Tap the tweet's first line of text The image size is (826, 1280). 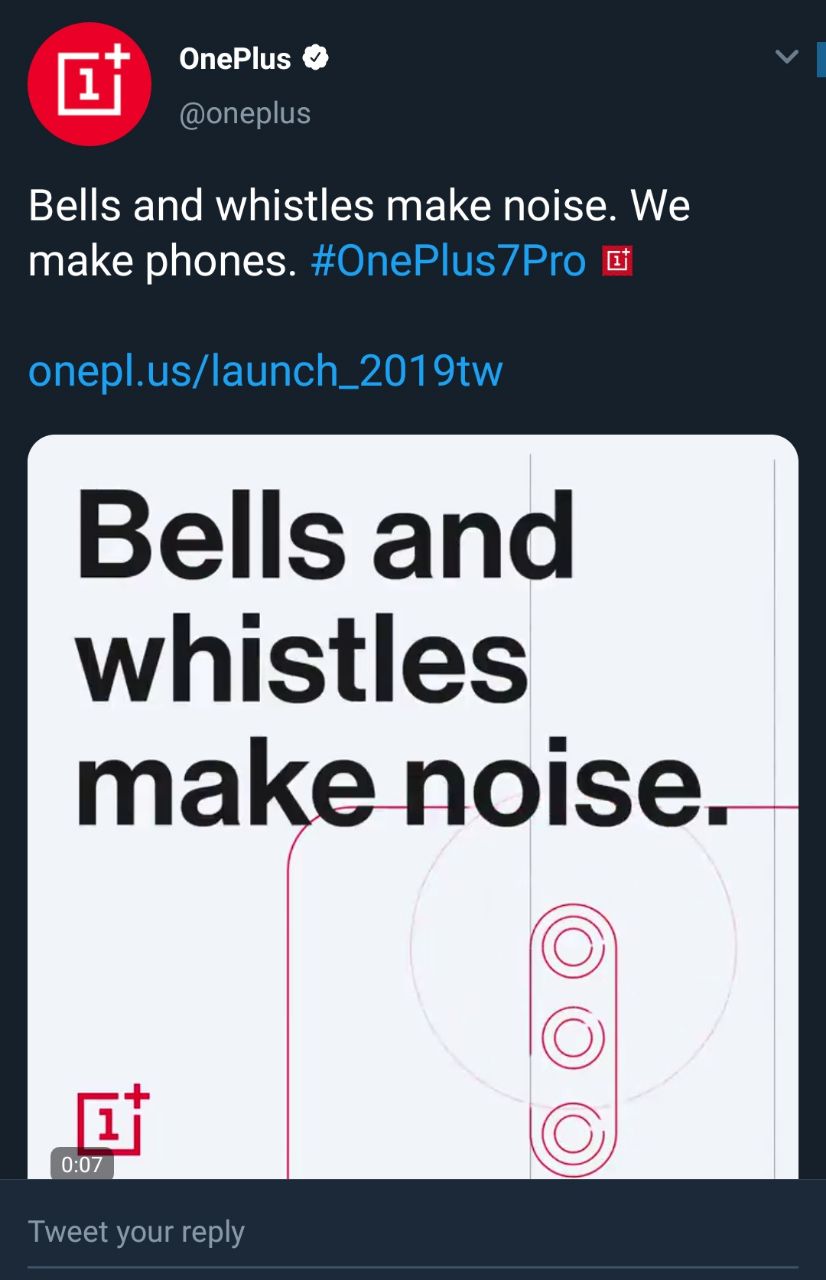358,206
